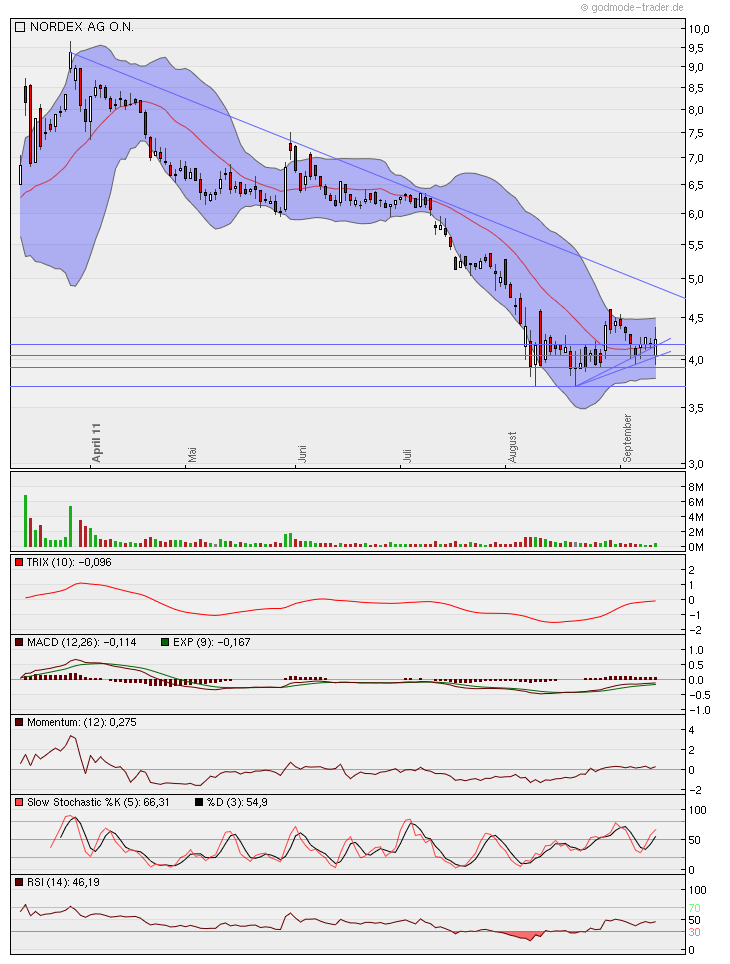This screenshot has height=964, width=730.
Task: Click the godmode-trader.de copyright text
Action: pos(632,7)
